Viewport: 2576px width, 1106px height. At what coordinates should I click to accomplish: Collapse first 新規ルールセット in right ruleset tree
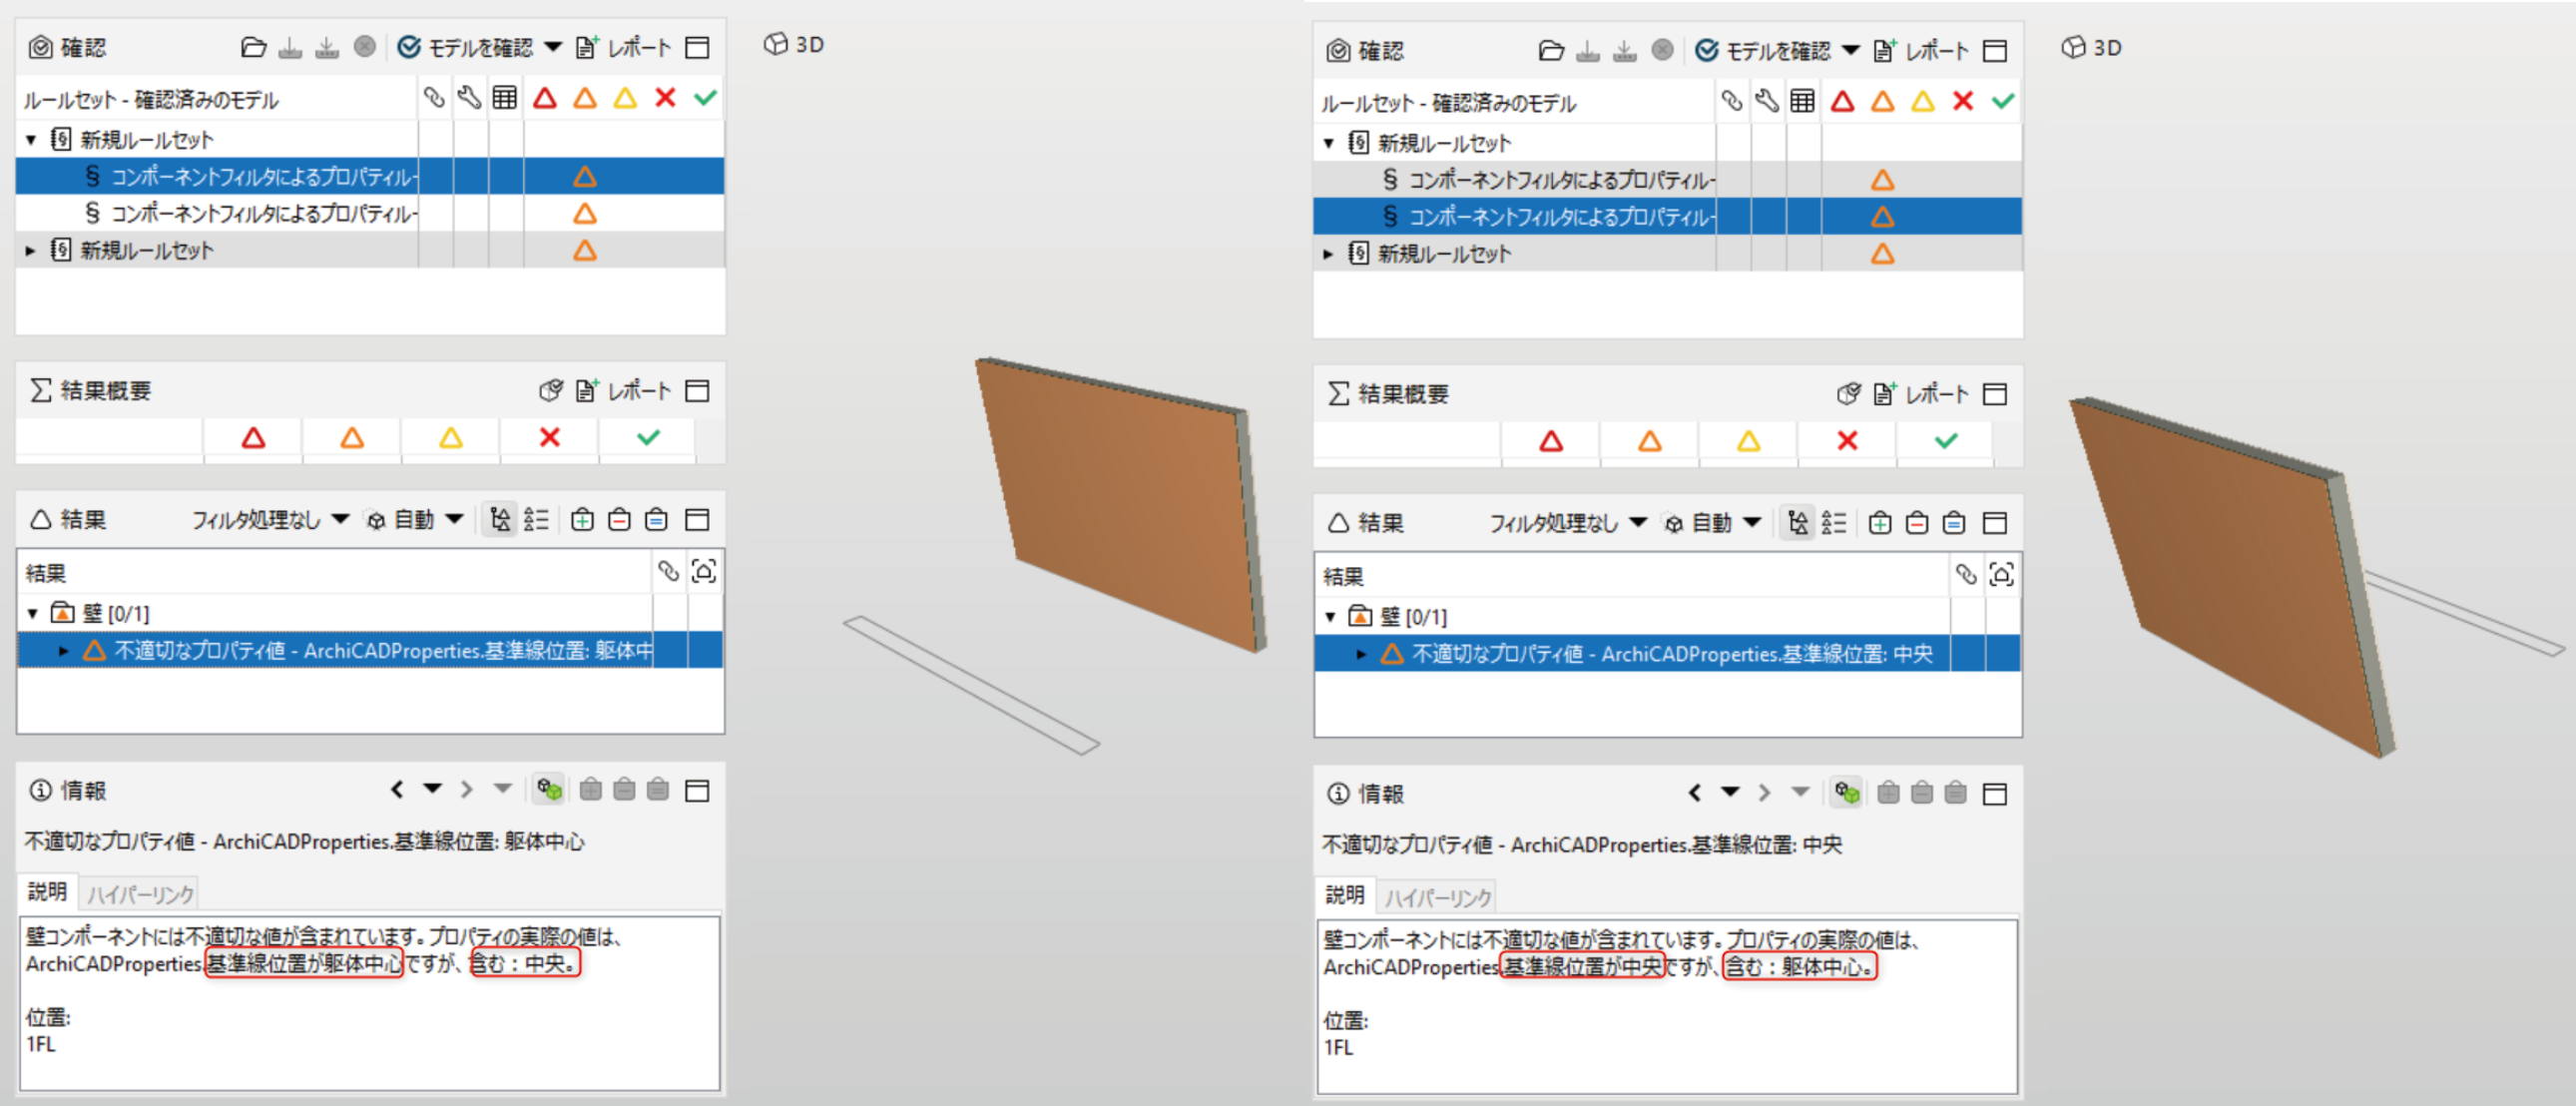click(1329, 143)
